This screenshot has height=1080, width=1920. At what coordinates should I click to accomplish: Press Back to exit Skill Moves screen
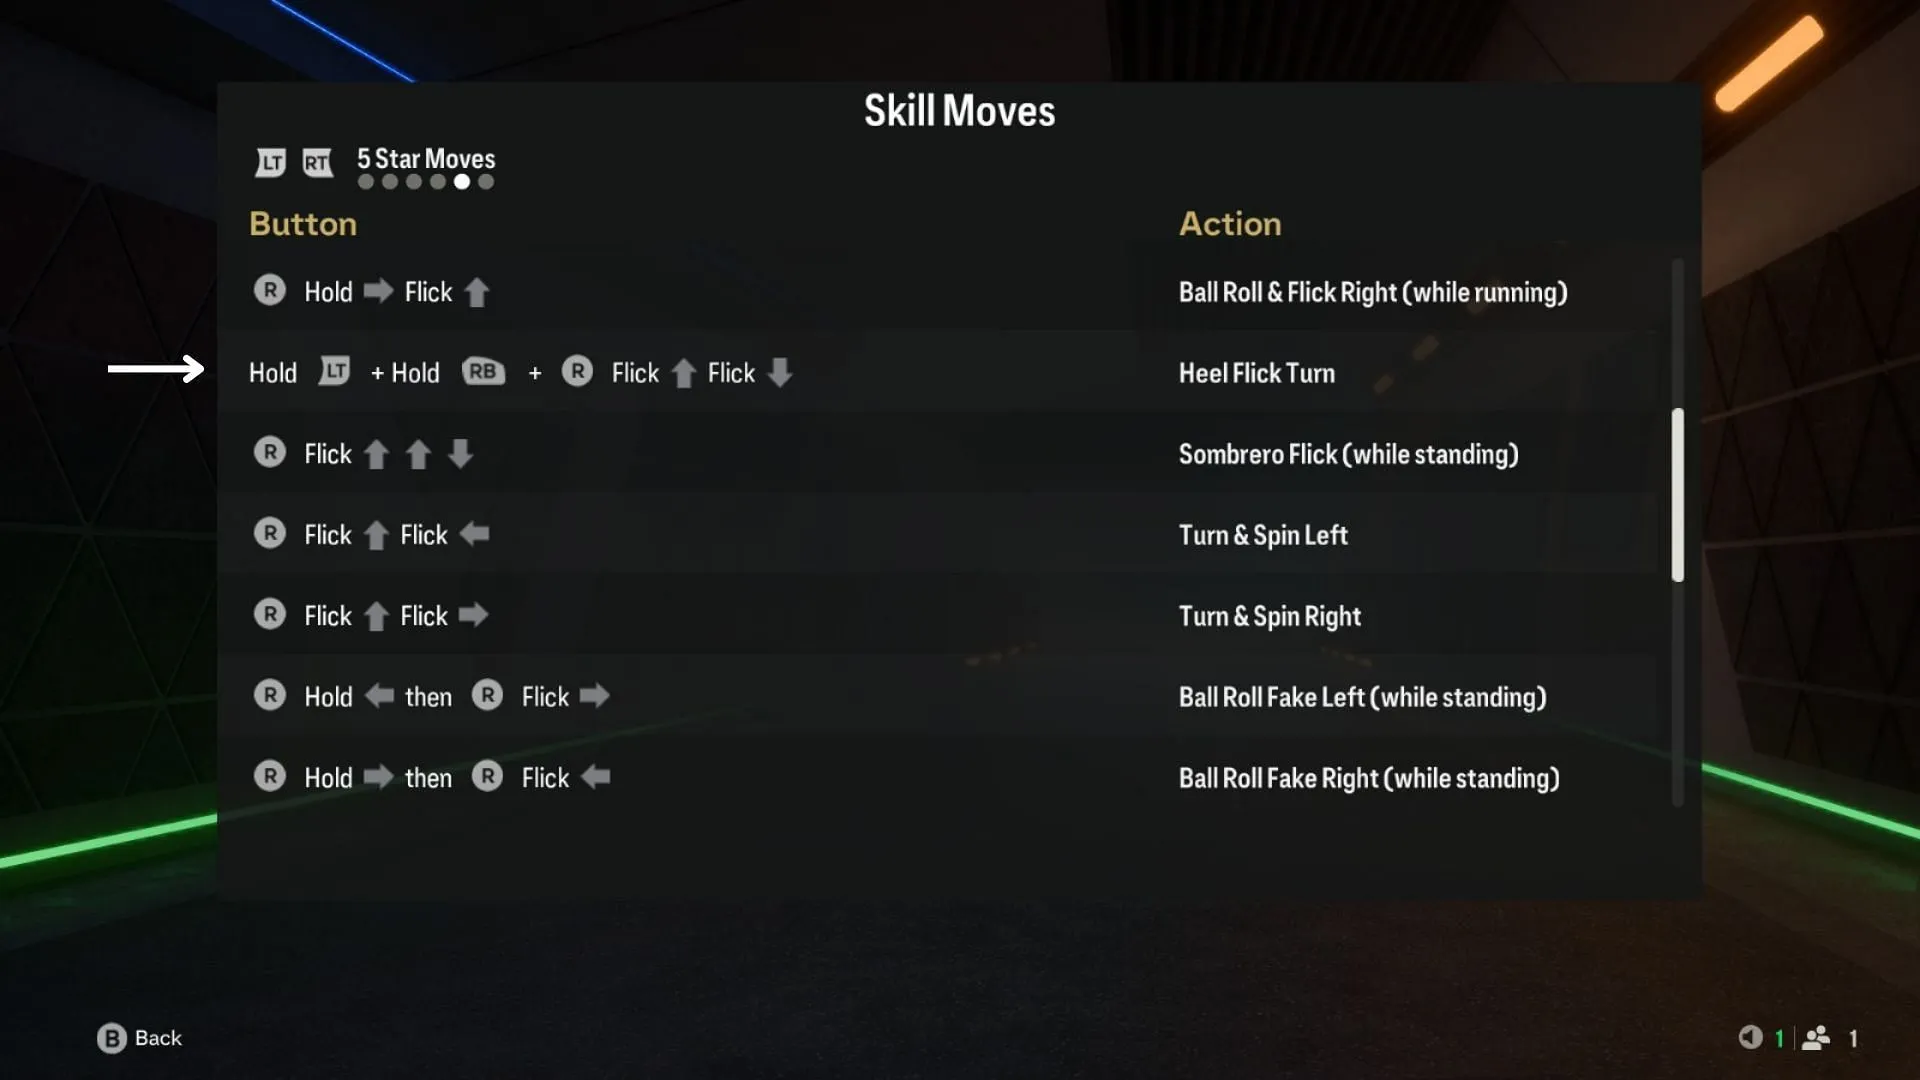pyautogui.click(x=140, y=1038)
